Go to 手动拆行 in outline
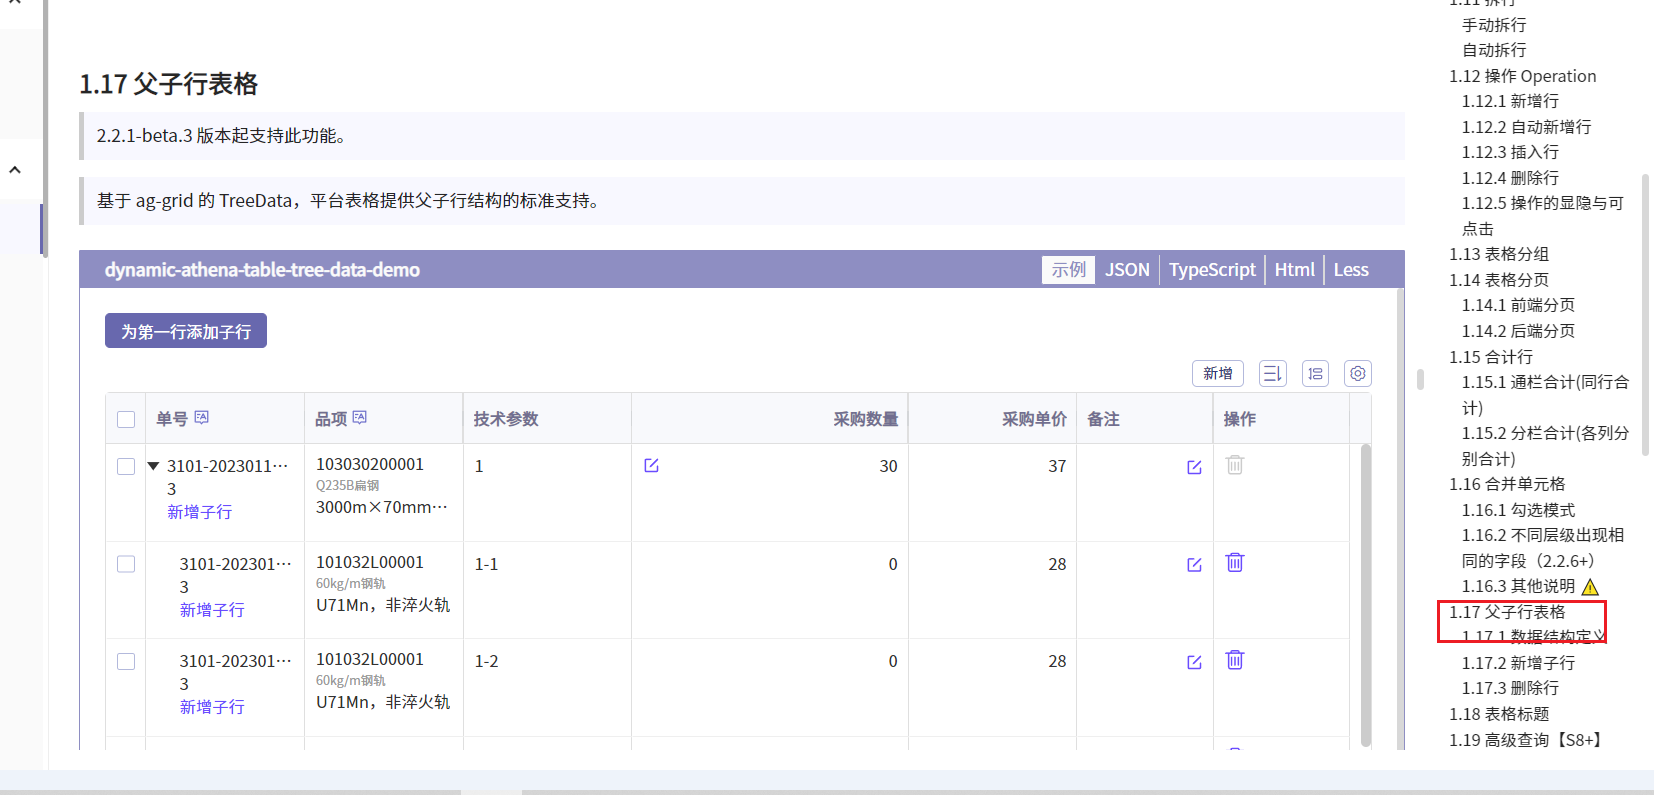Image resolution: width=1654 pixels, height=795 pixels. (1494, 25)
